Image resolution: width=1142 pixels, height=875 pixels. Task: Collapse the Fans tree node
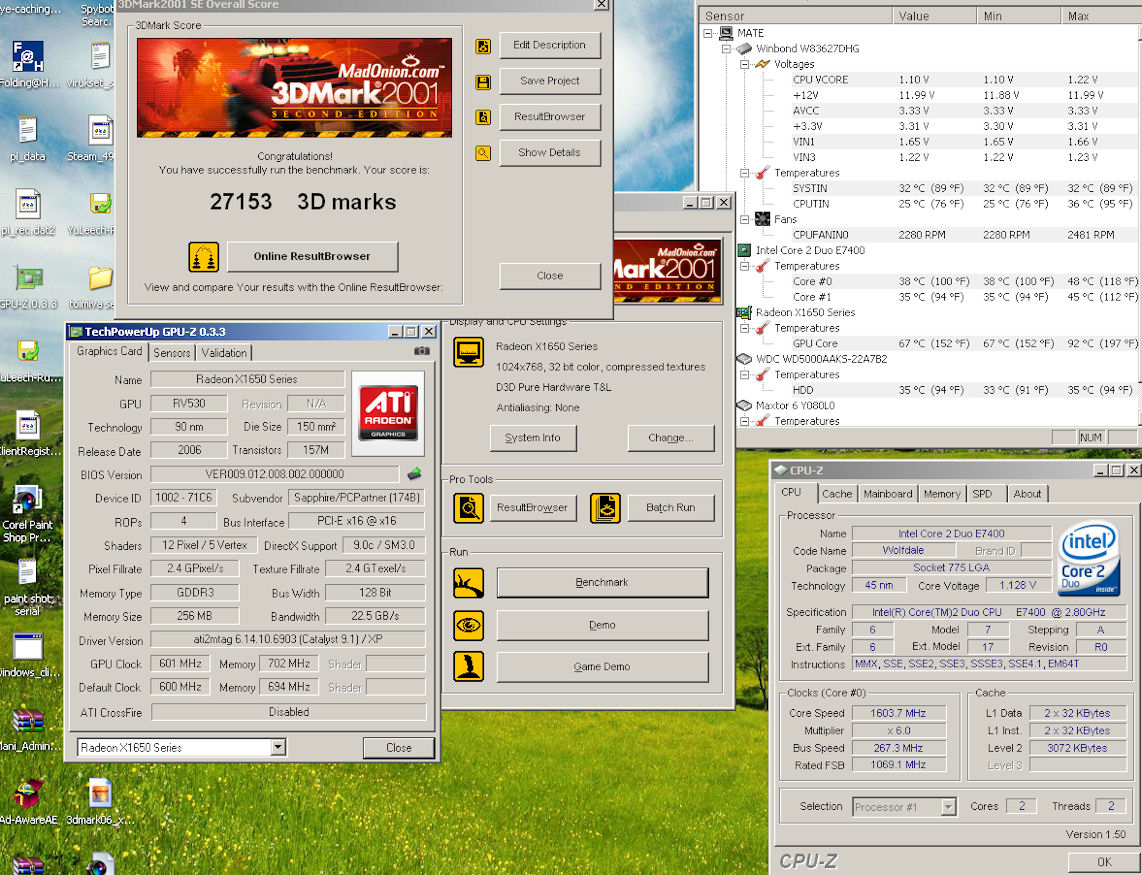(744, 219)
